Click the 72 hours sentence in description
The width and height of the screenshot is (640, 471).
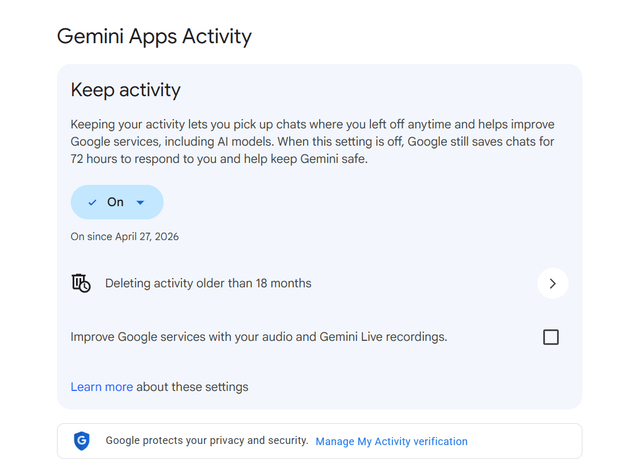[x=219, y=159]
